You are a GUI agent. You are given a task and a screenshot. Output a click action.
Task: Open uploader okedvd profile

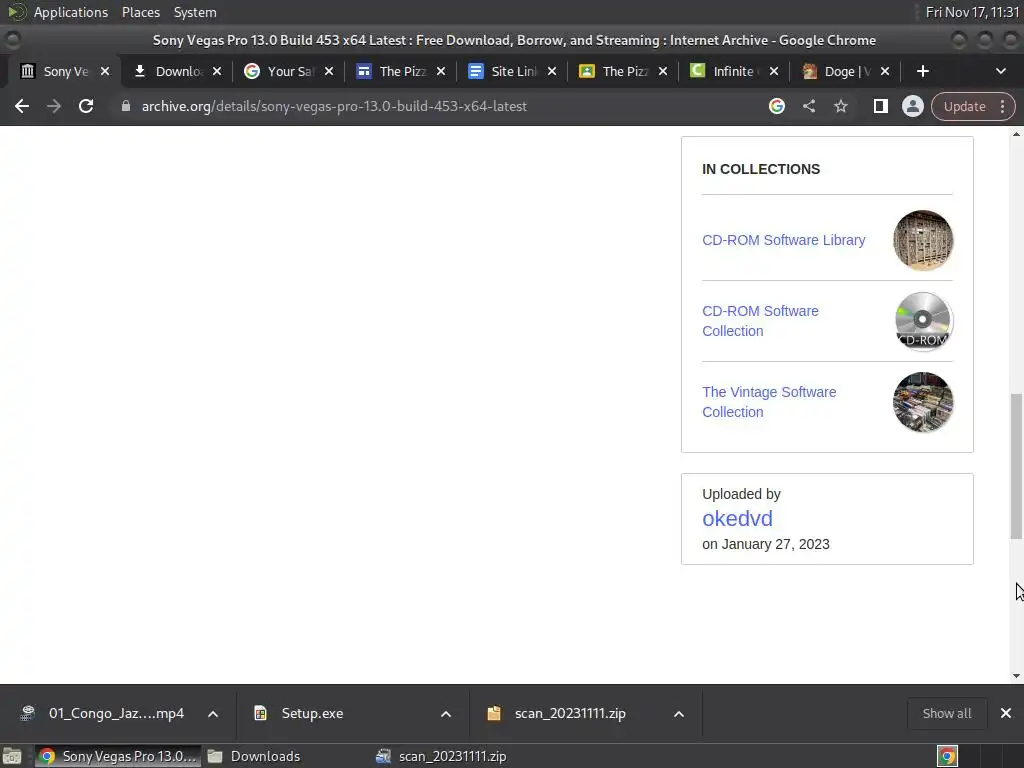point(737,519)
